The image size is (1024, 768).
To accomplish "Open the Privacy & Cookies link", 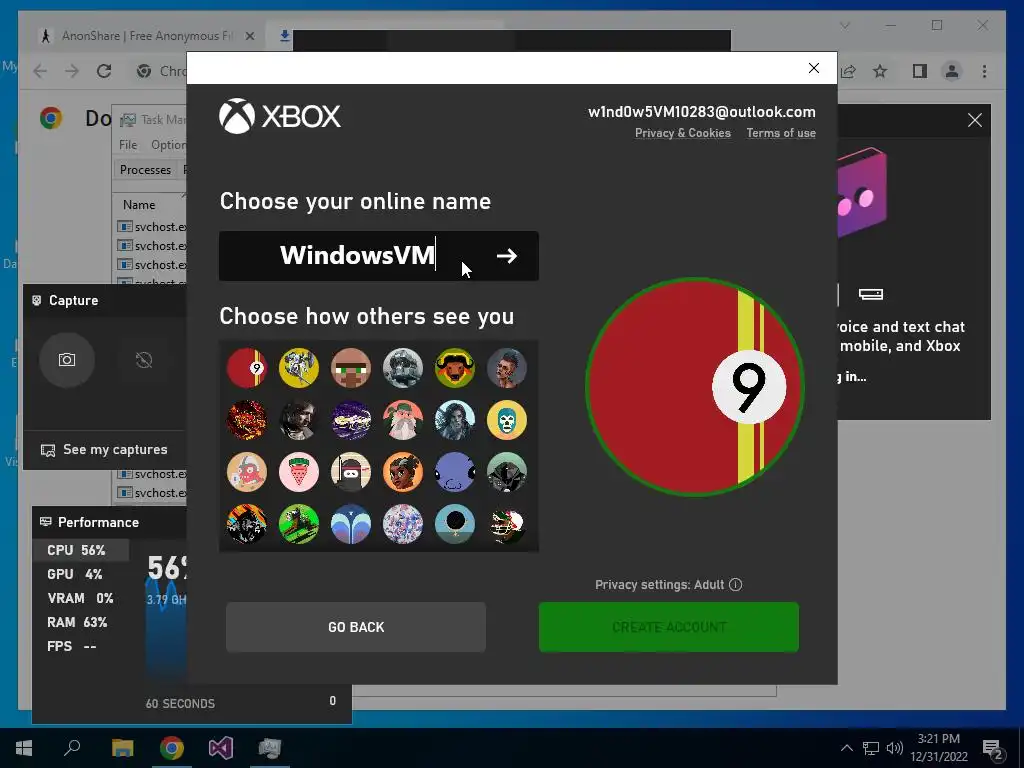I will (x=682, y=133).
